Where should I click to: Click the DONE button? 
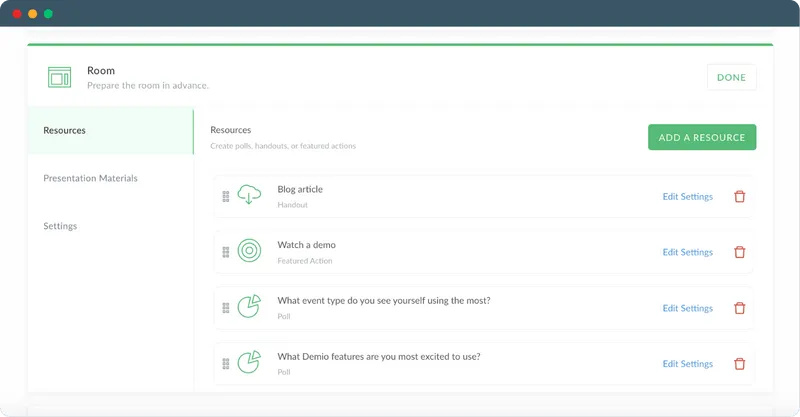pyautogui.click(x=731, y=78)
